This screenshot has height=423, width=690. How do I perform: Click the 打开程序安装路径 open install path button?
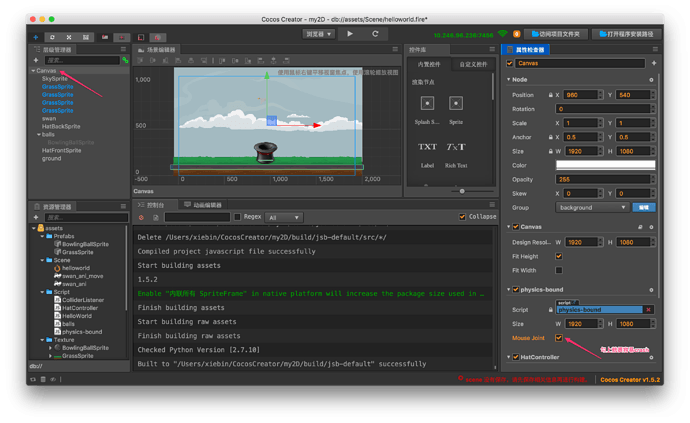[627, 34]
